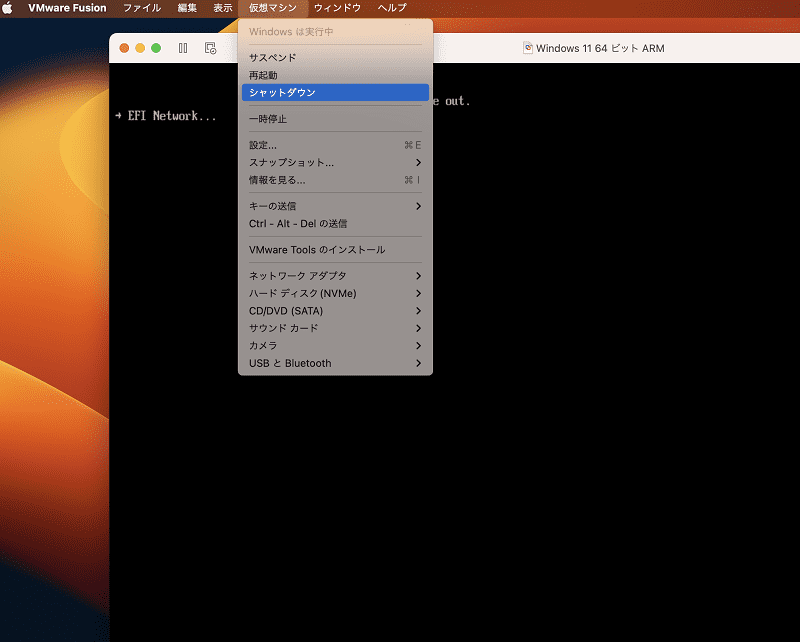Open 設定... for the virtual machine
Screen dimensions: 800x642
[x=335, y=145]
